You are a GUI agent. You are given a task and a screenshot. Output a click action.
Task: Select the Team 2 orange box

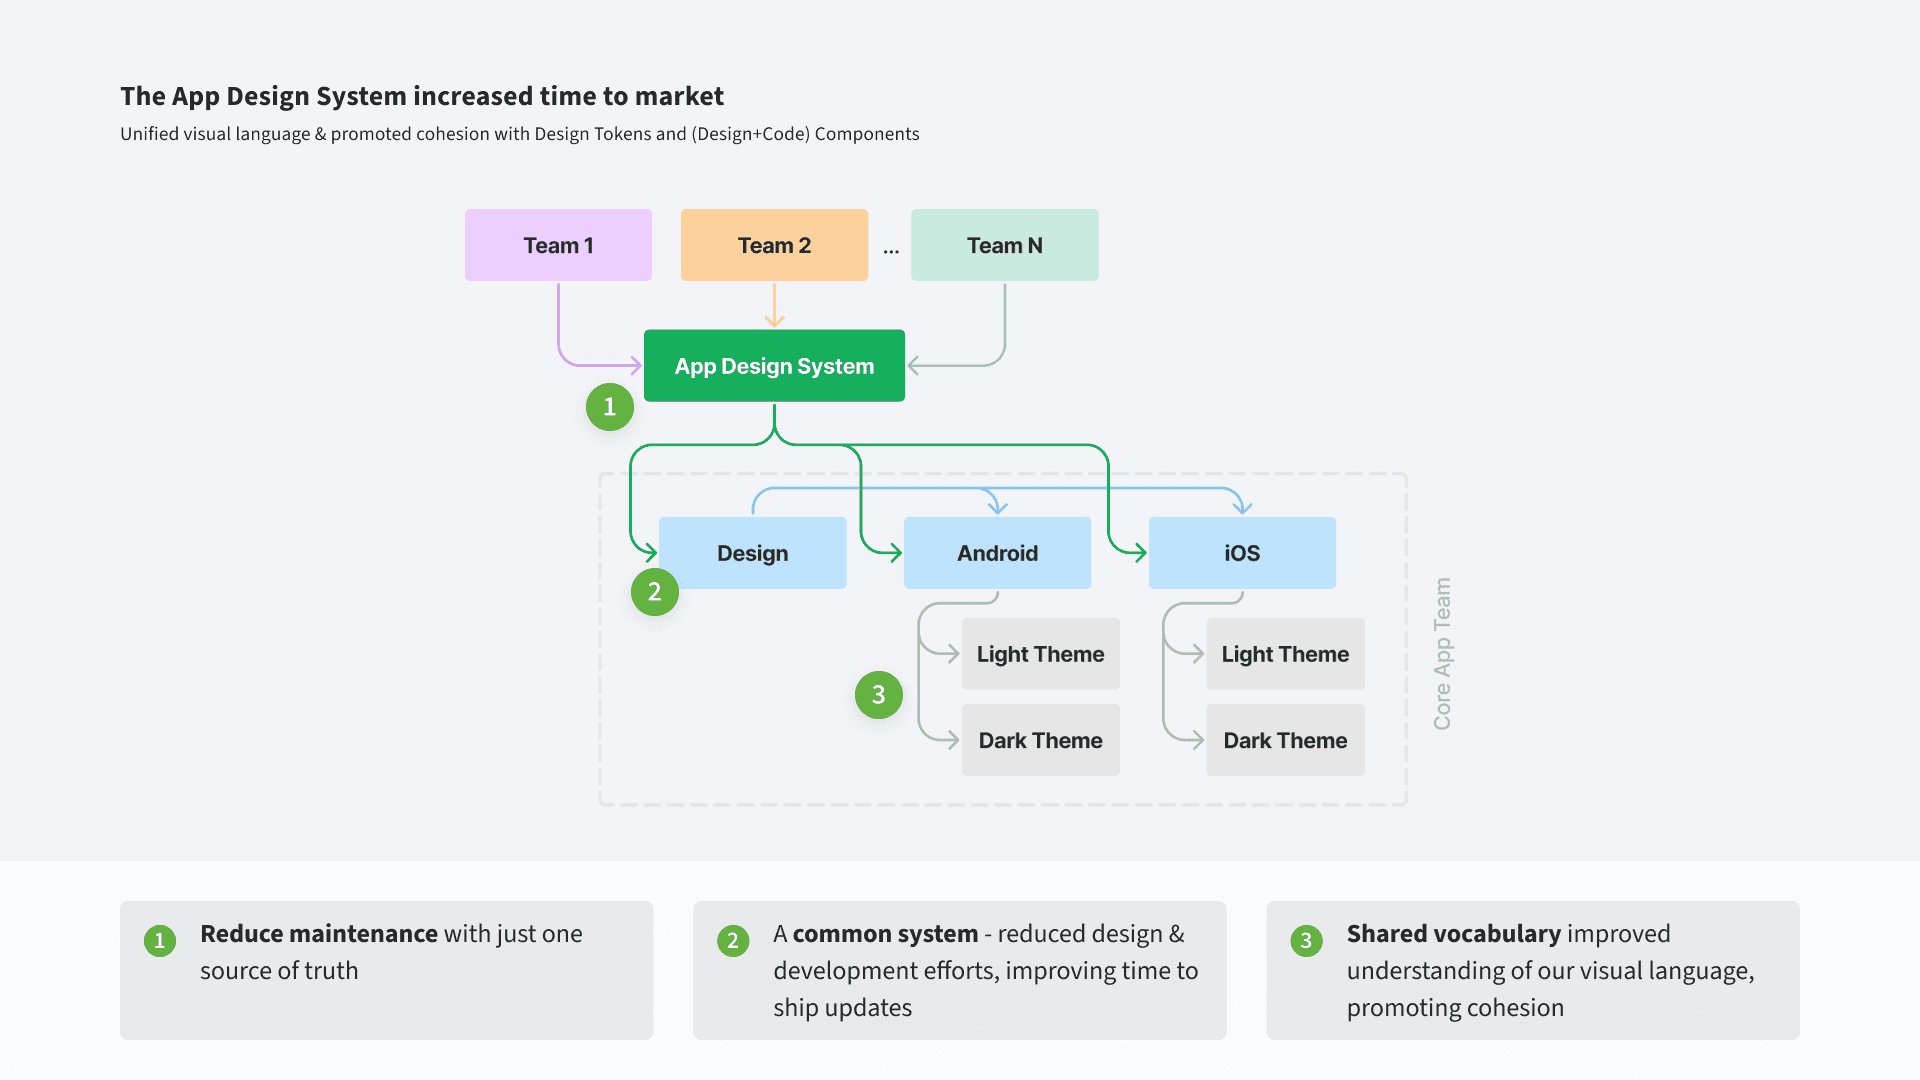(774, 245)
